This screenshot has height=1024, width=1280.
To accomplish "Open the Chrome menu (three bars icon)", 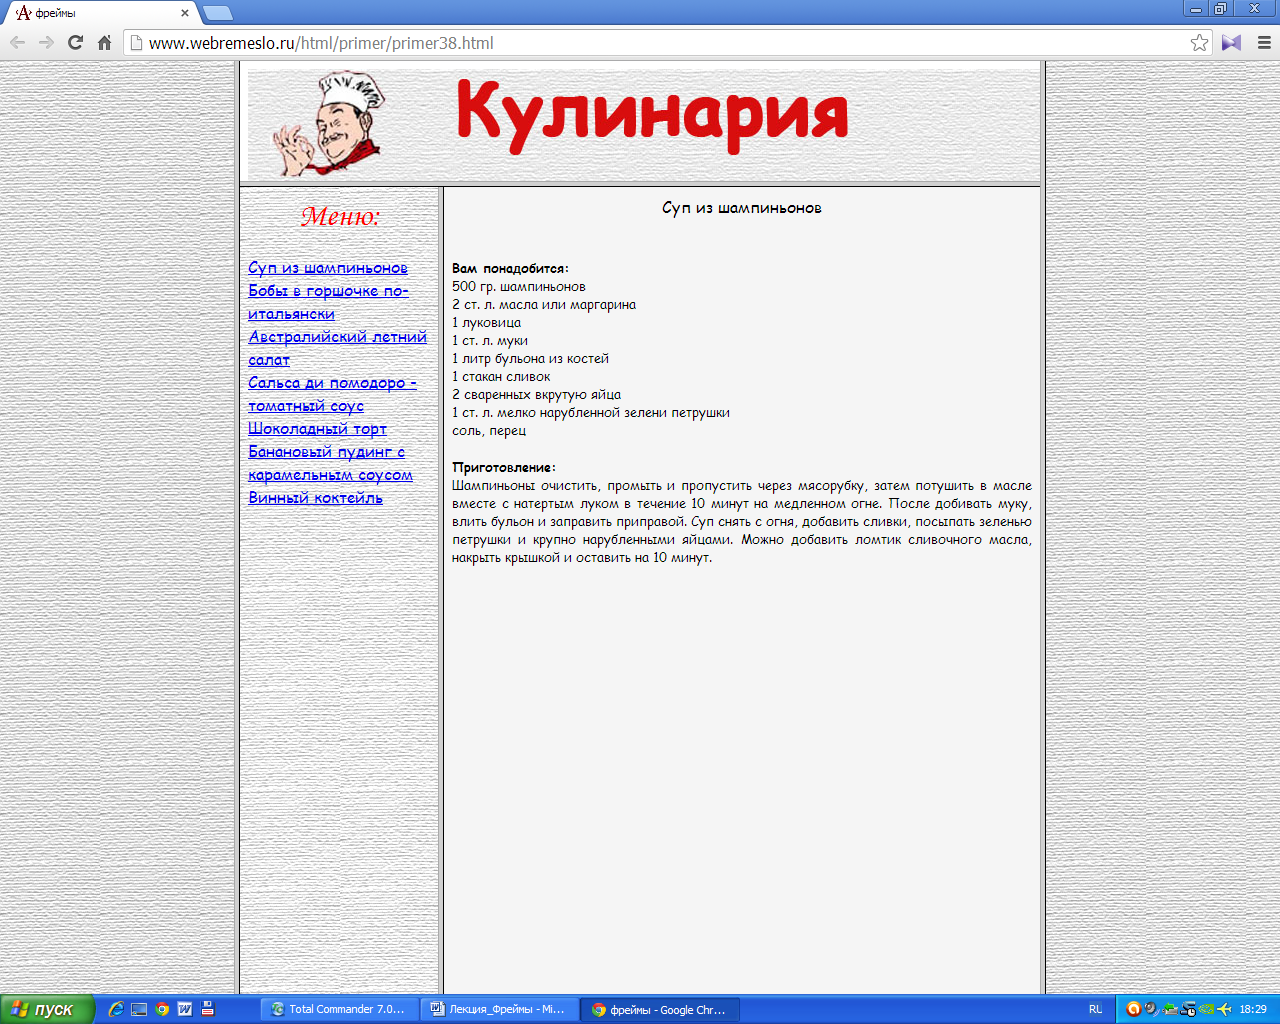I will click(1264, 42).
